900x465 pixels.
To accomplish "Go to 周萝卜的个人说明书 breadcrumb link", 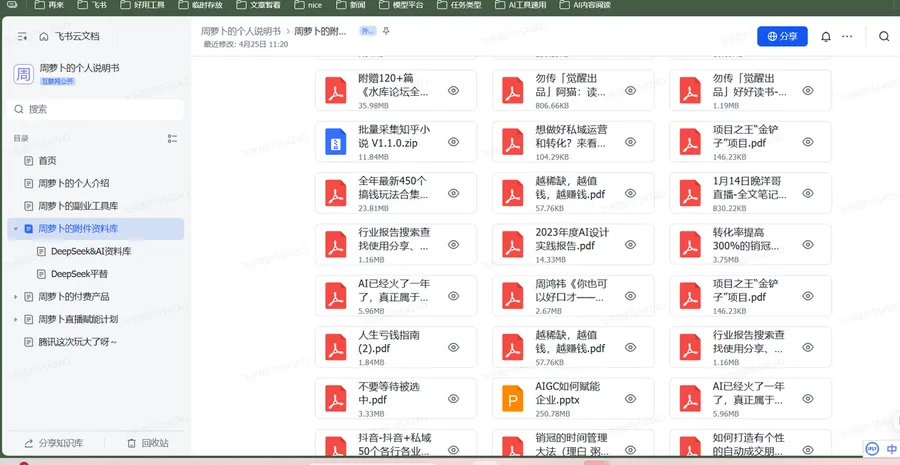I will pyautogui.click(x=240, y=31).
